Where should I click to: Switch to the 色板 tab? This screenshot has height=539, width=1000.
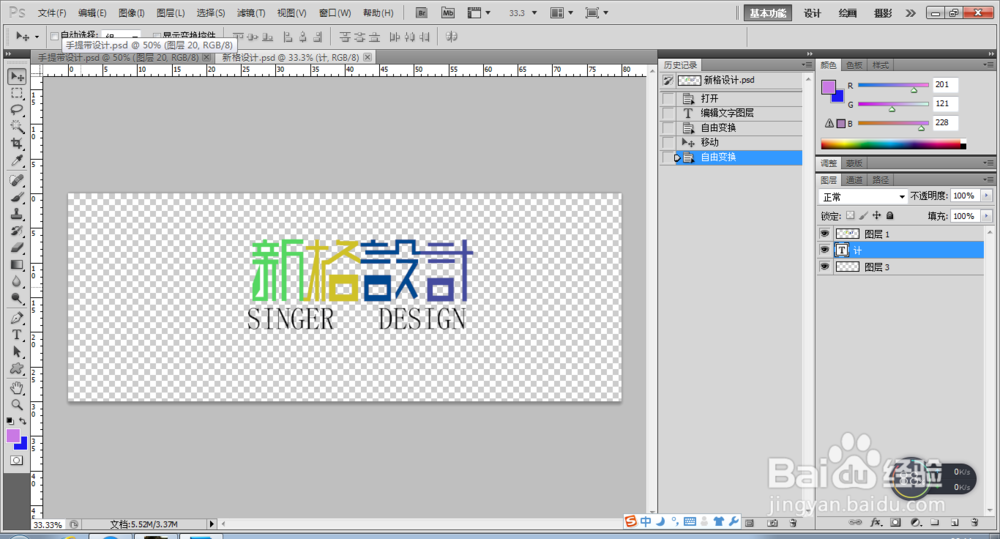(854, 65)
